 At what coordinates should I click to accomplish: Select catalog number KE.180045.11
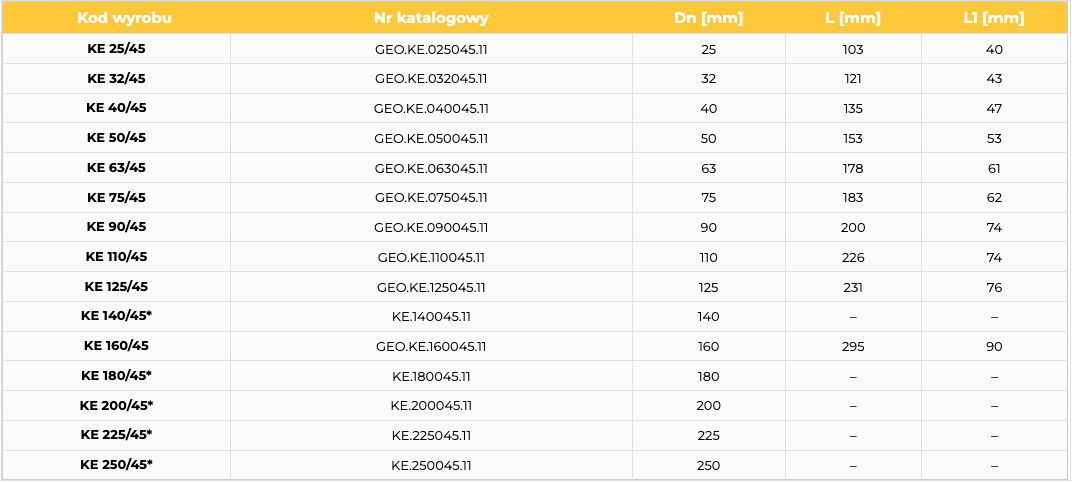pos(431,377)
